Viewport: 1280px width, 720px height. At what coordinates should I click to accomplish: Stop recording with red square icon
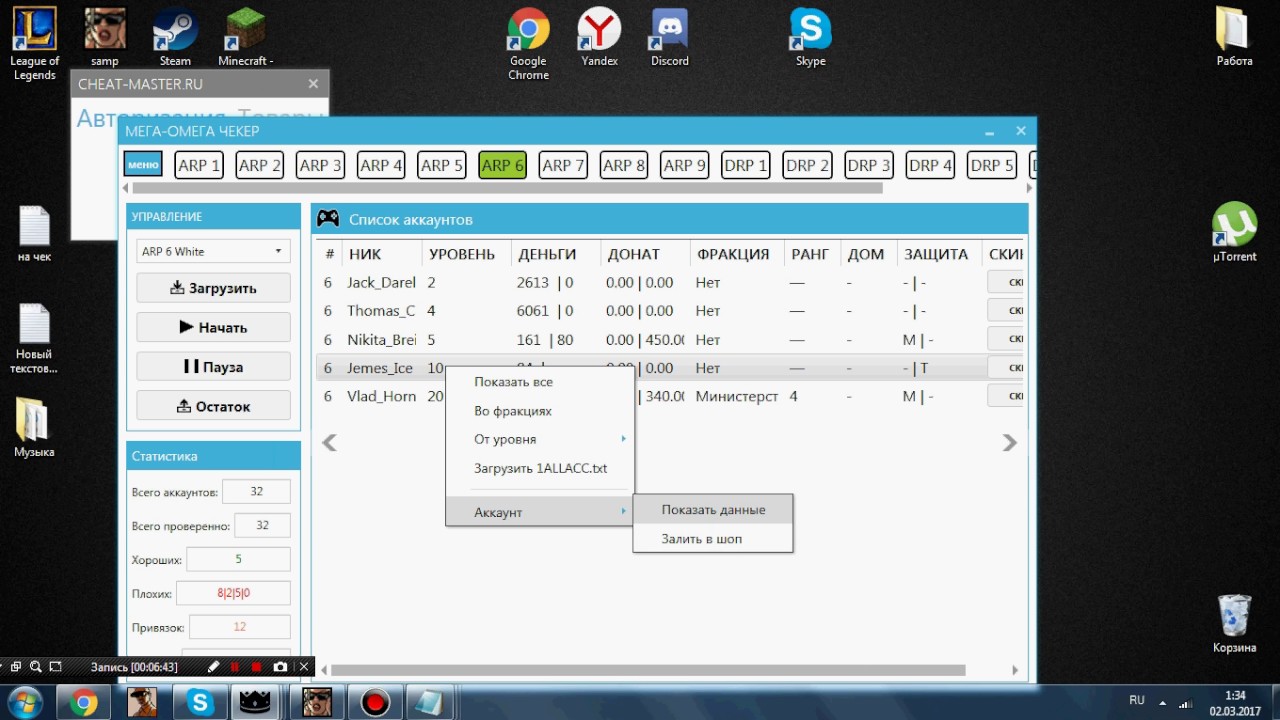click(257, 667)
